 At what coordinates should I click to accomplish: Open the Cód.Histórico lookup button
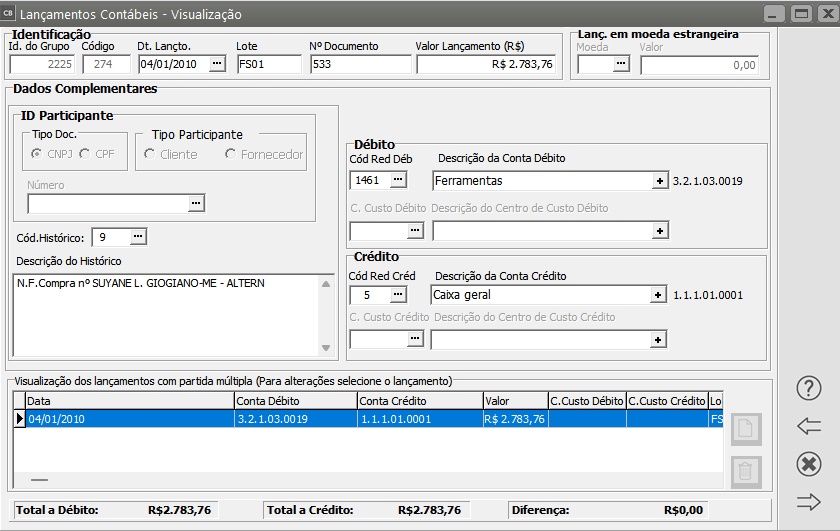pos(138,237)
